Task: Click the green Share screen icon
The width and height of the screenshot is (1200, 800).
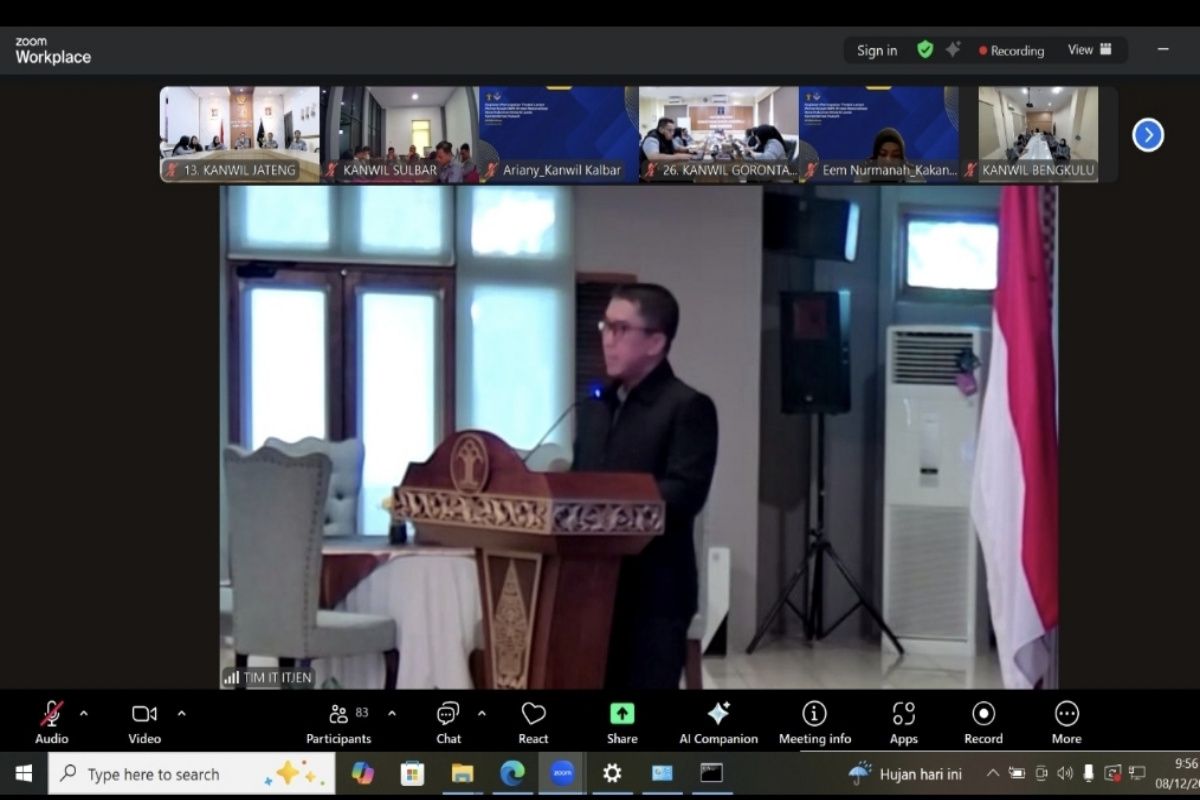Action: 622,722
